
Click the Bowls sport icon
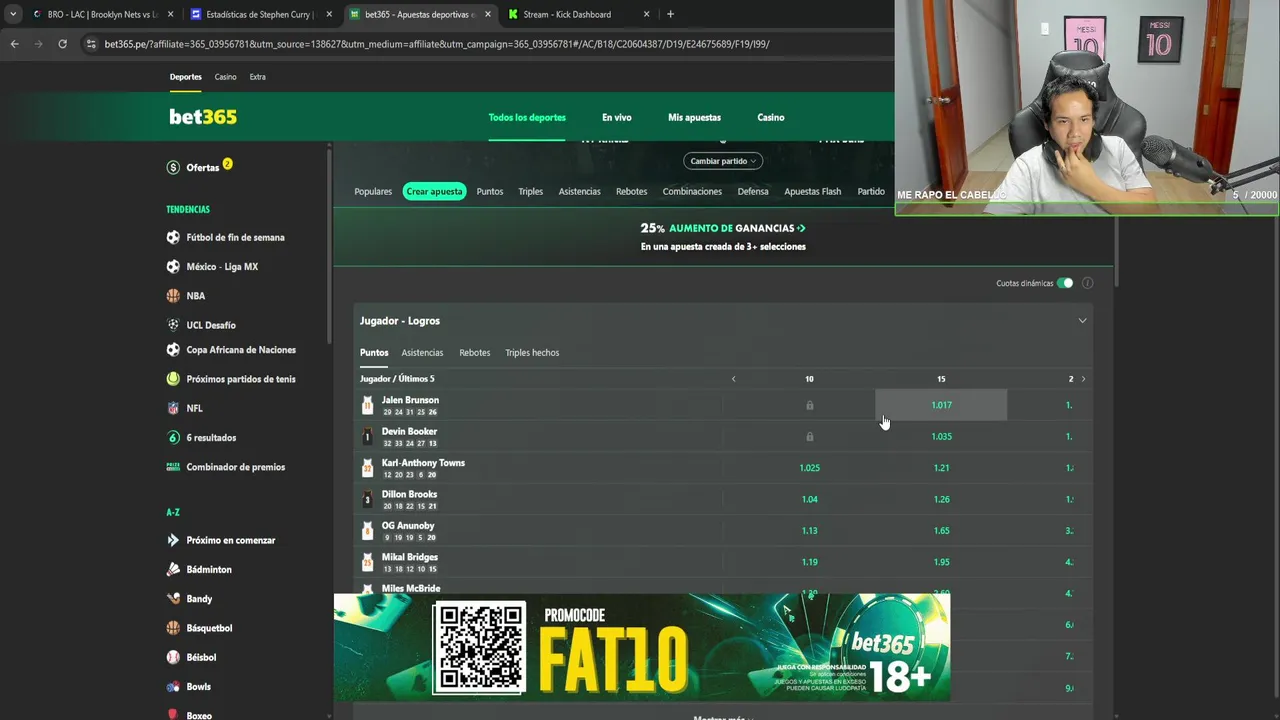click(173, 686)
